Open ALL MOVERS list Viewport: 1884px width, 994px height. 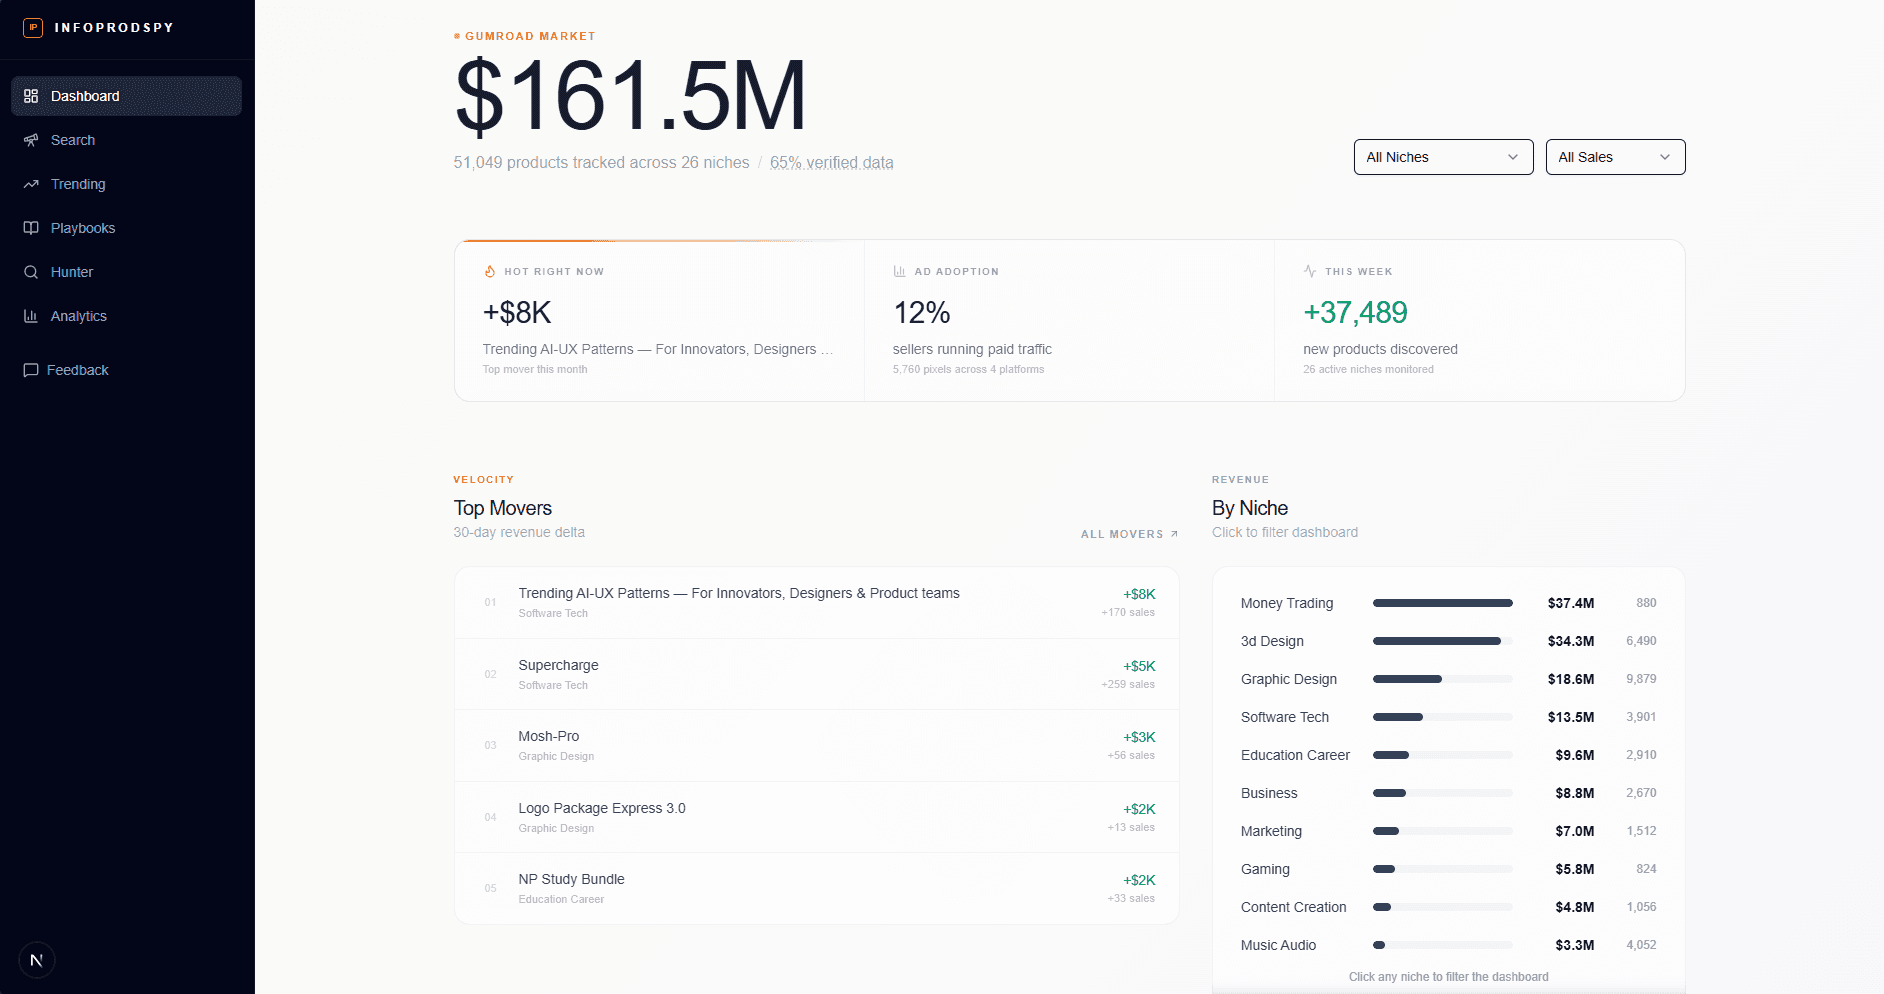tap(1129, 534)
